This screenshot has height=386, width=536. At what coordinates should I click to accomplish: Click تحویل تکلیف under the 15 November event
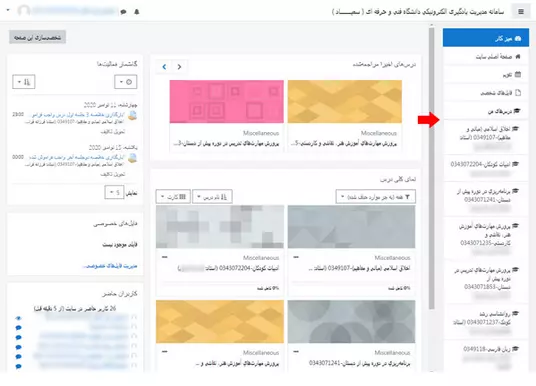coord(113,174)
